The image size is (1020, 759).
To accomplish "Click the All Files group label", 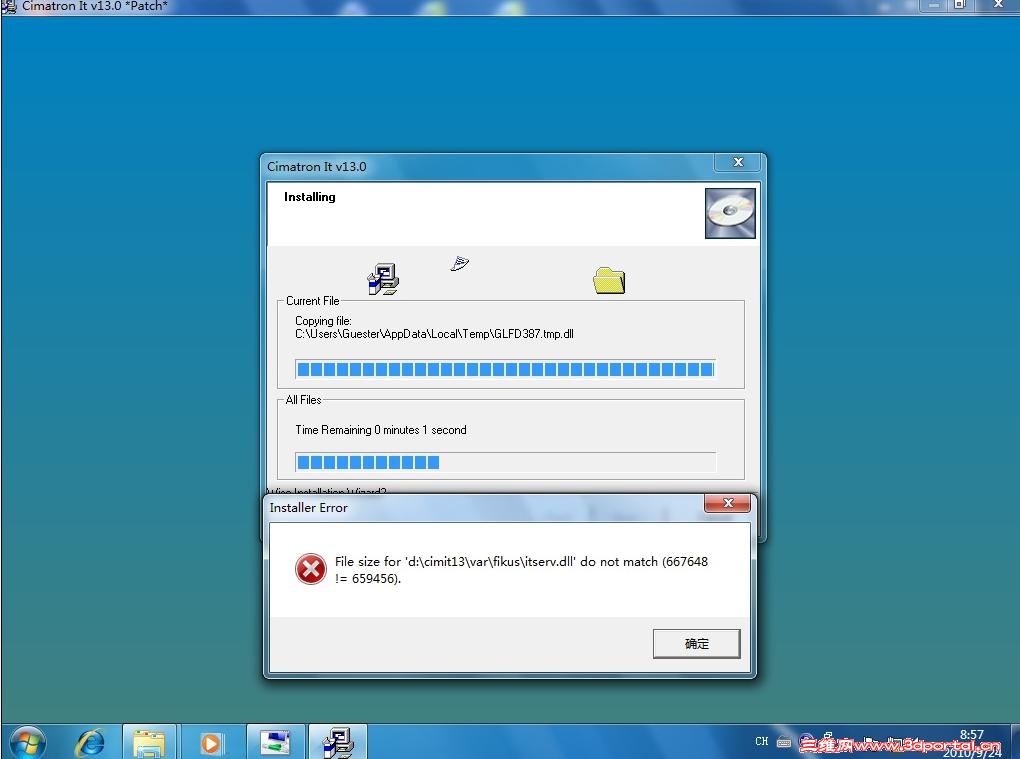I will pos(303,400).
